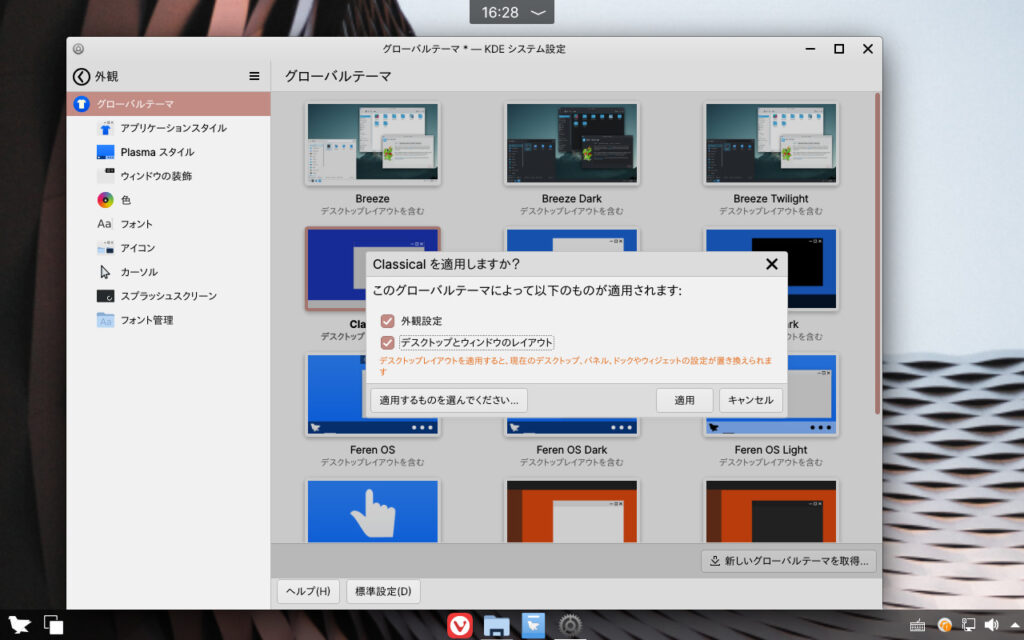
Task: Toggle the 外観設定 checkbox
Action: coord(387,321)
